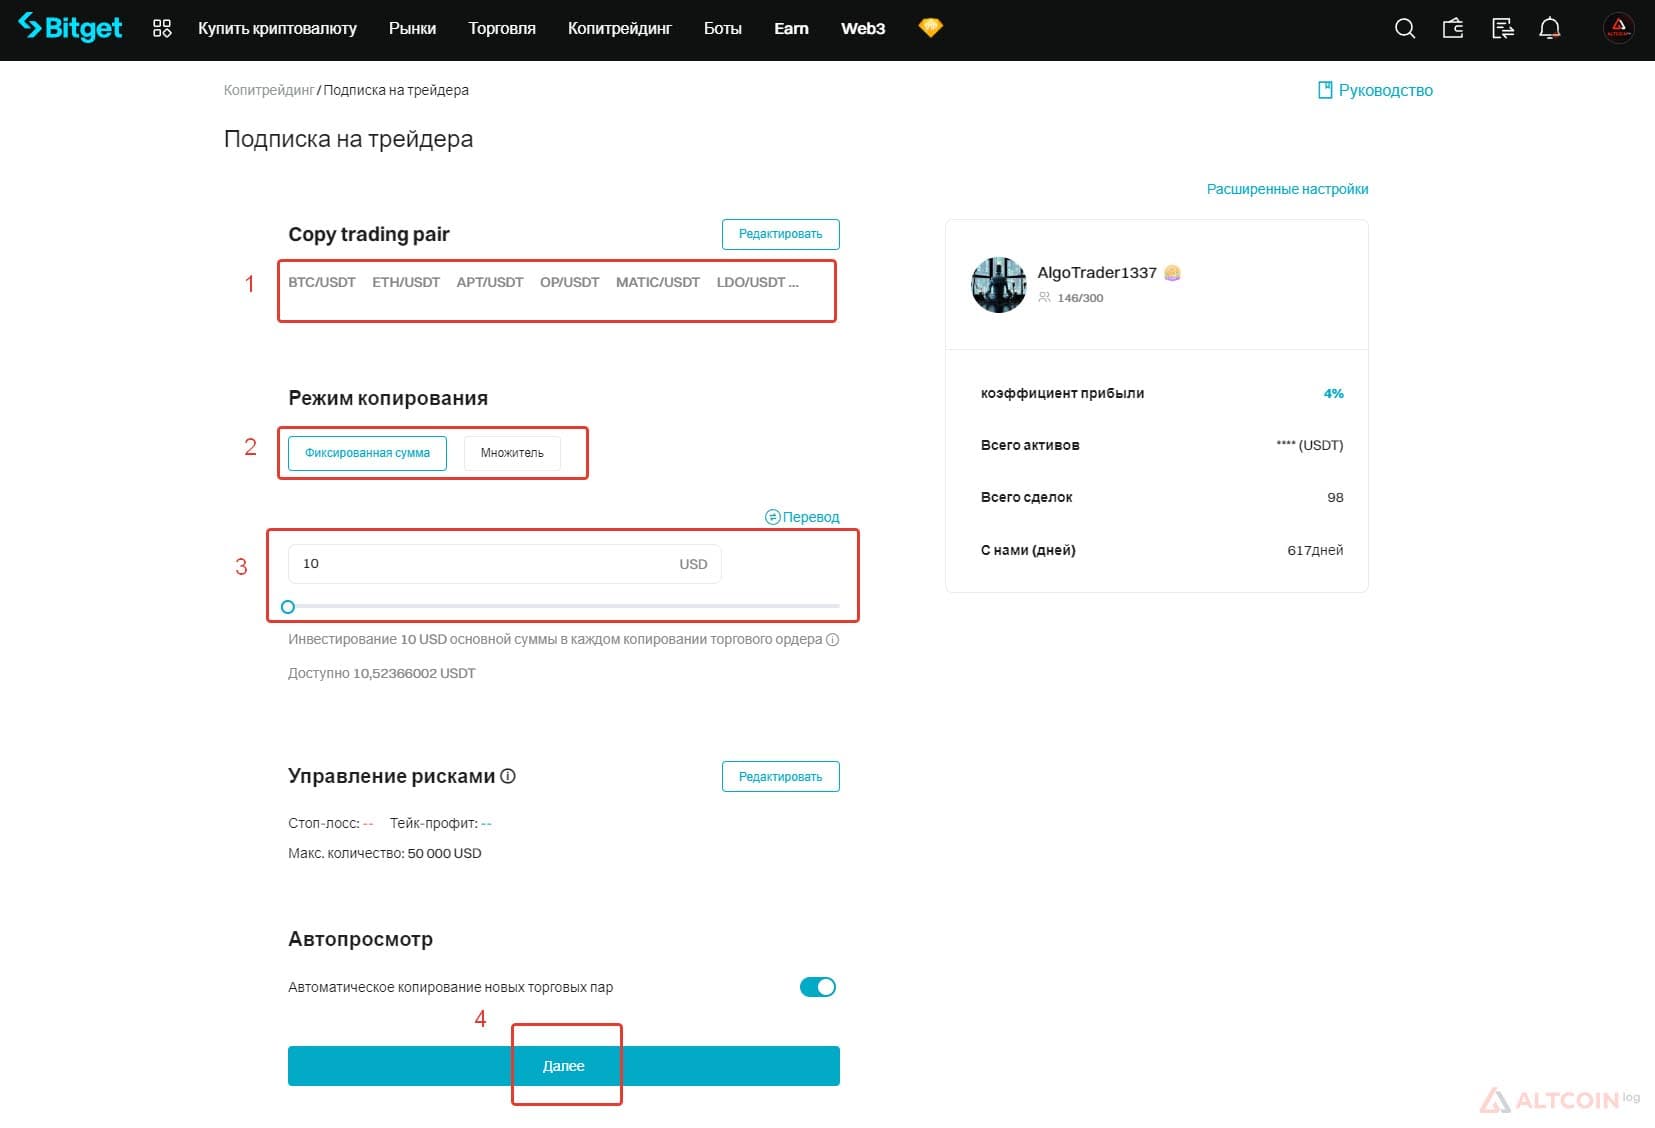Image resolution: width=1655 pixels, height=1128 pixels.
Task: Open Купить криптовалюту menu
Action: point(277,28)
